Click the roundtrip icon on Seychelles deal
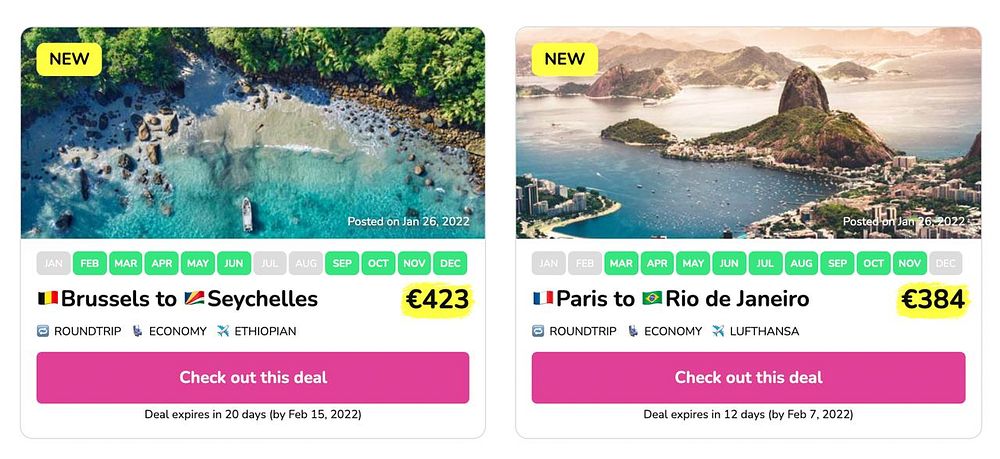This screenshot has height=459, width=1000. pyautogui.click(x=42, y=331)
